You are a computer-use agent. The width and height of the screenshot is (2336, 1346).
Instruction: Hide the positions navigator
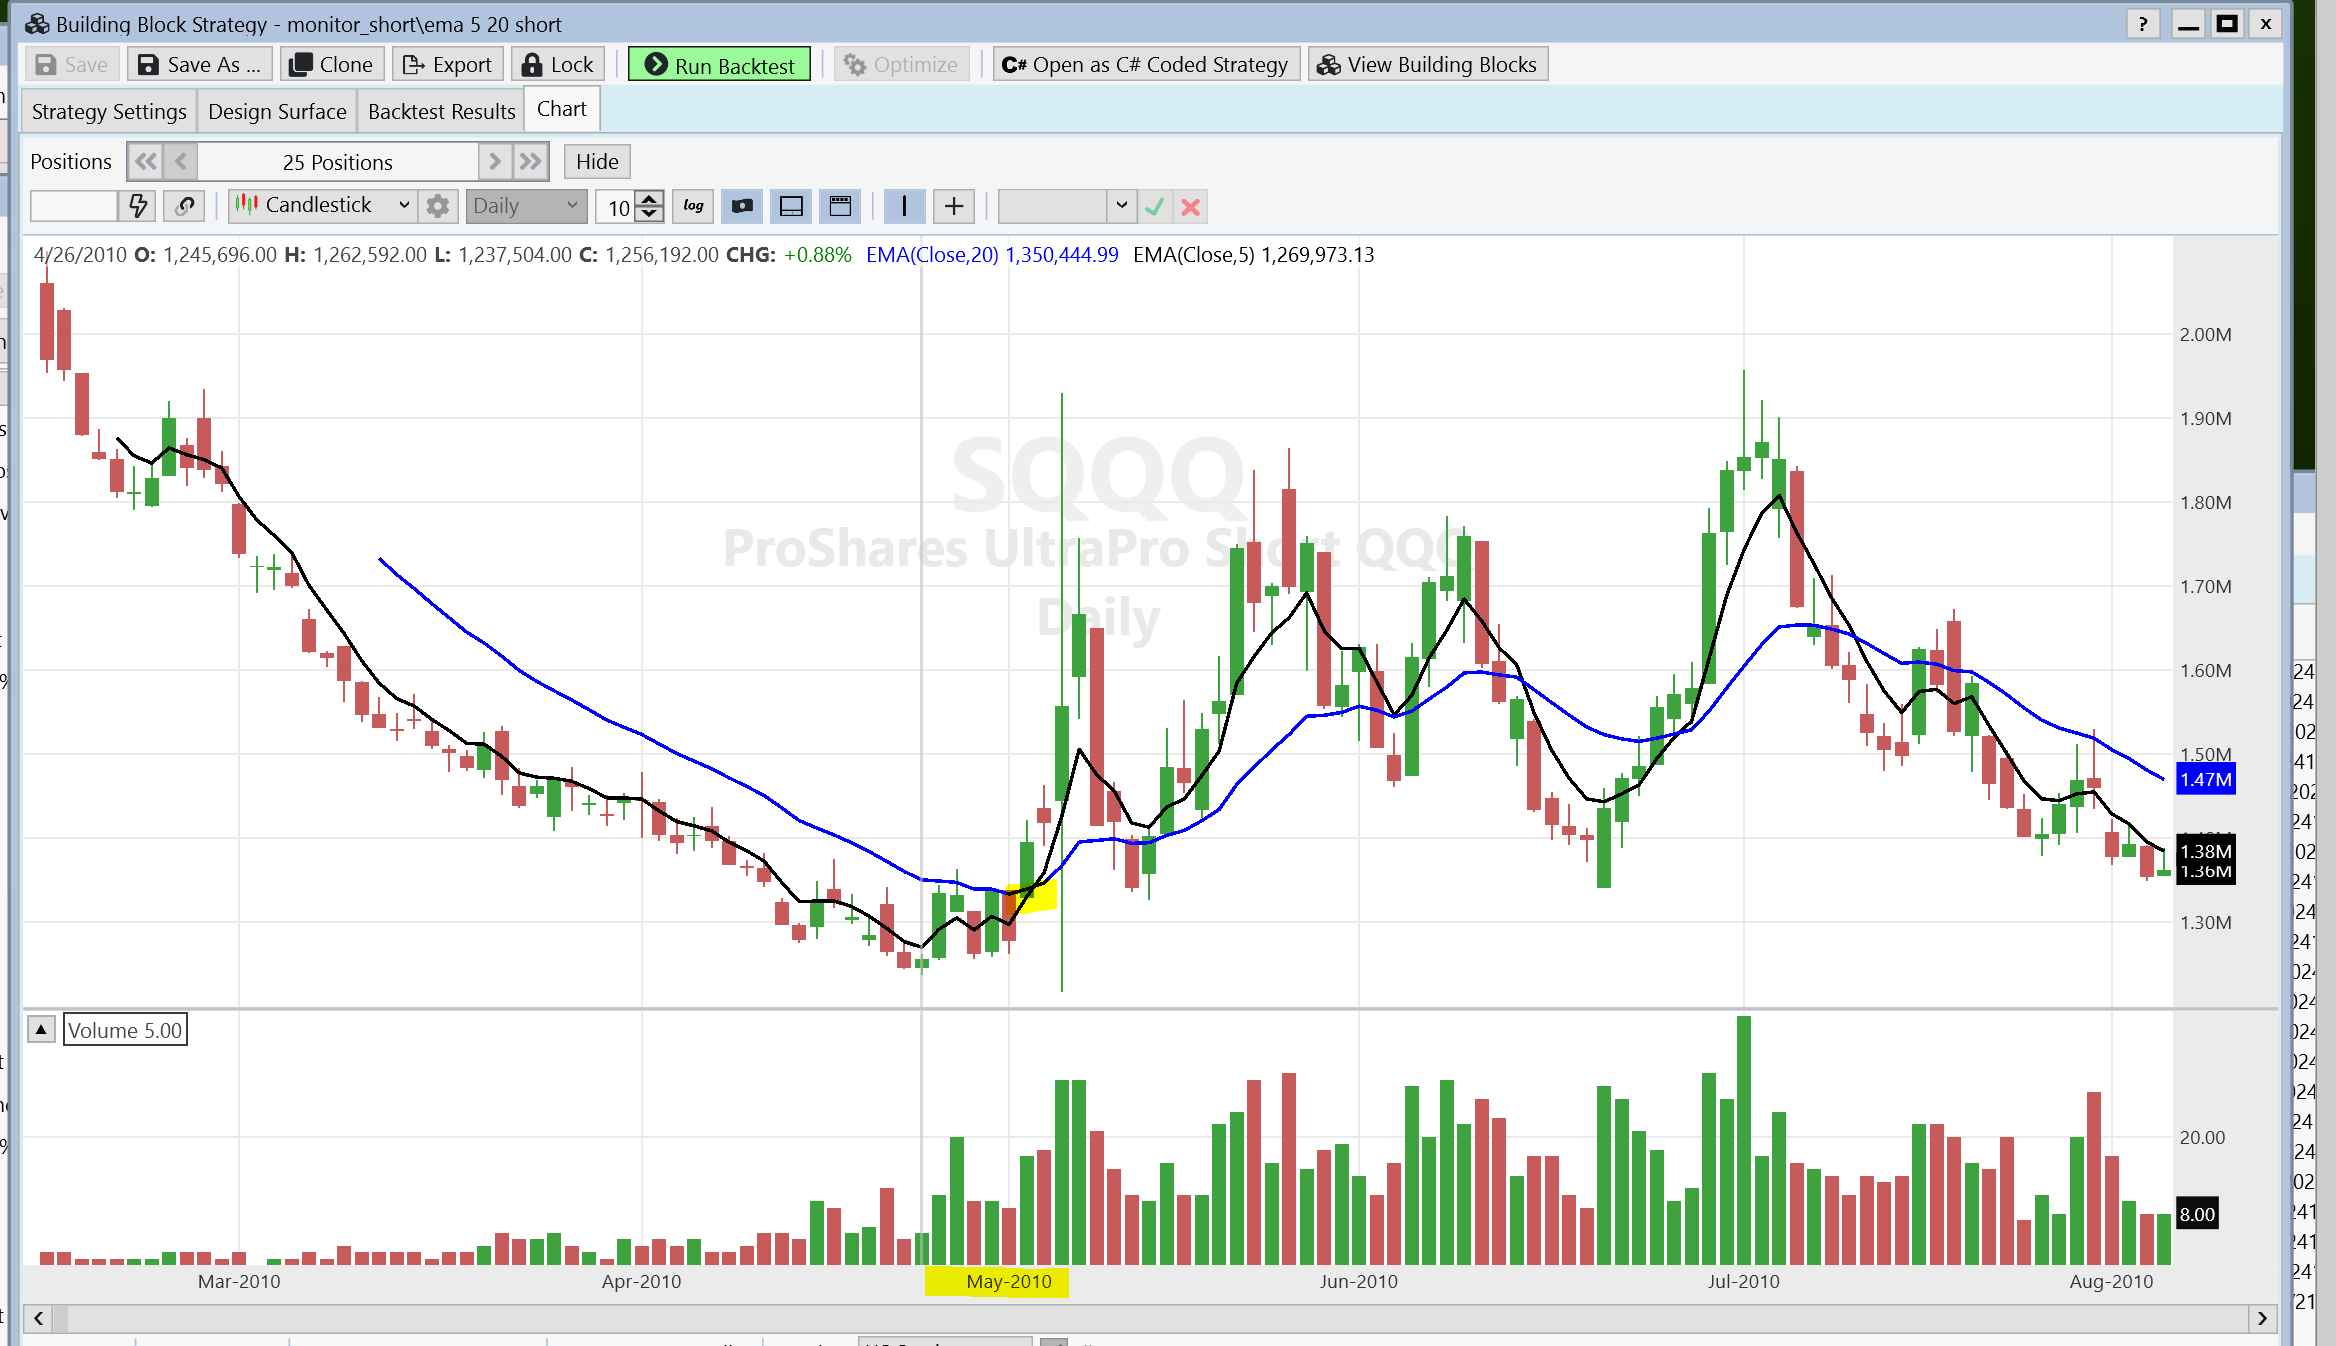point(597,162)
